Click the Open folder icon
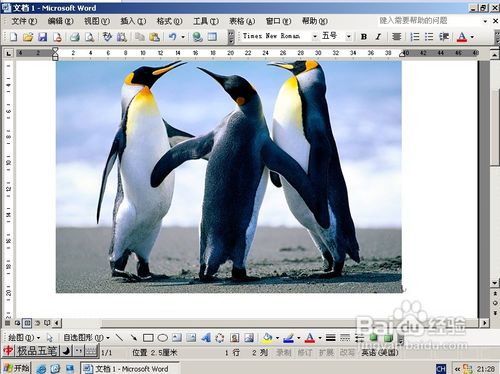 coord(28,37)
